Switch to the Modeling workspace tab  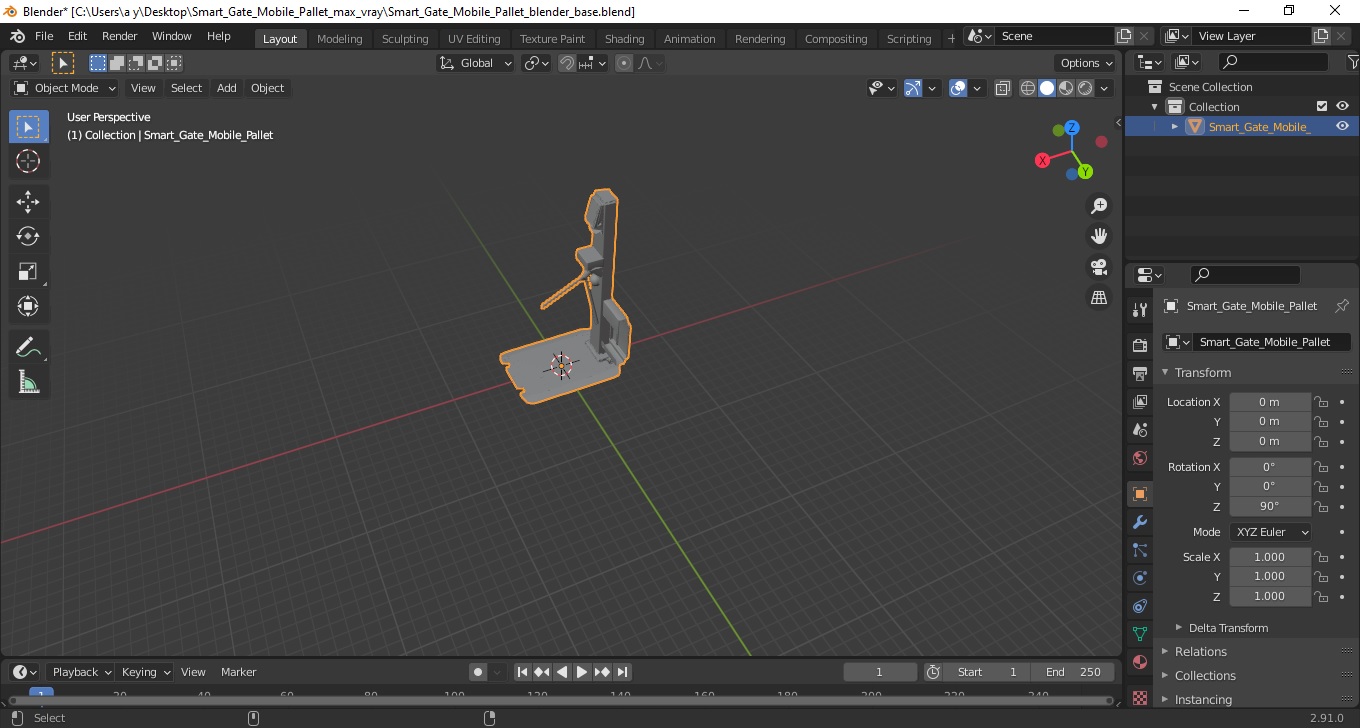tap(340, 39)
